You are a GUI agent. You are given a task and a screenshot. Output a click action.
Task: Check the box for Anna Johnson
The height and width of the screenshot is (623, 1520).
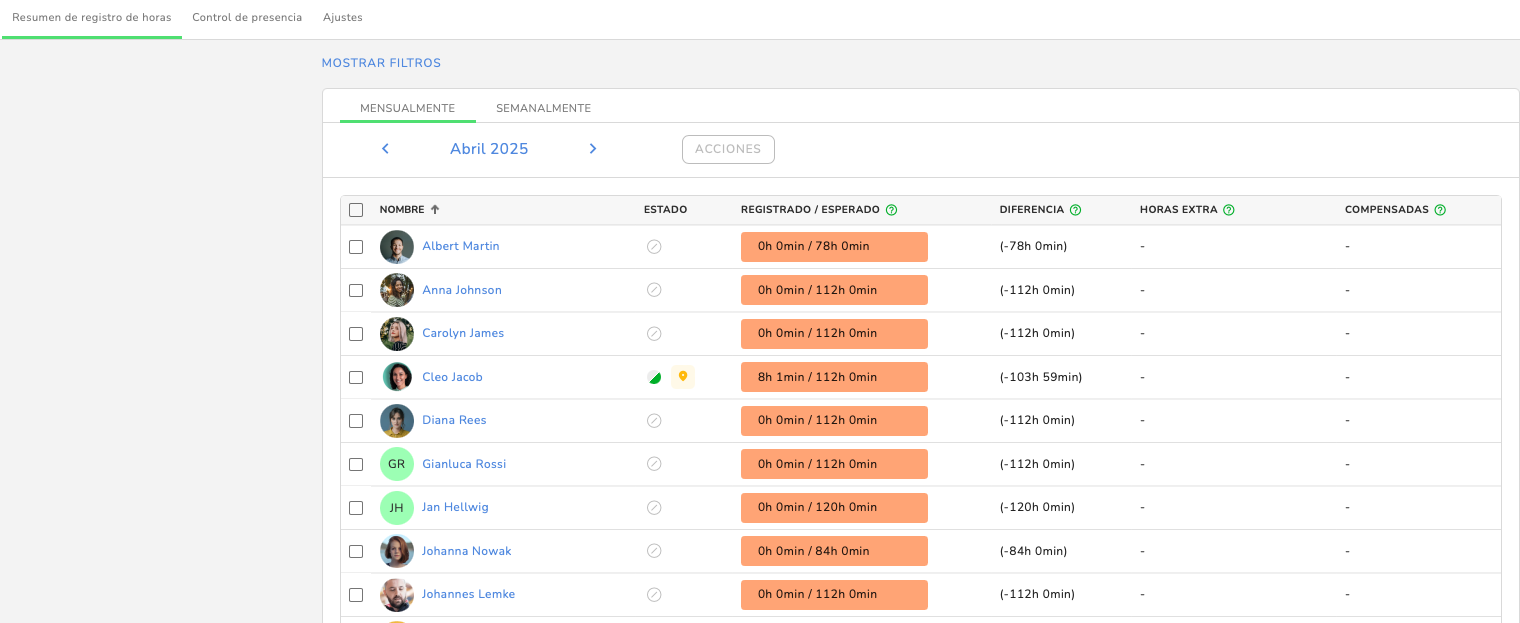pyautogui.click(x=356, y=290)
